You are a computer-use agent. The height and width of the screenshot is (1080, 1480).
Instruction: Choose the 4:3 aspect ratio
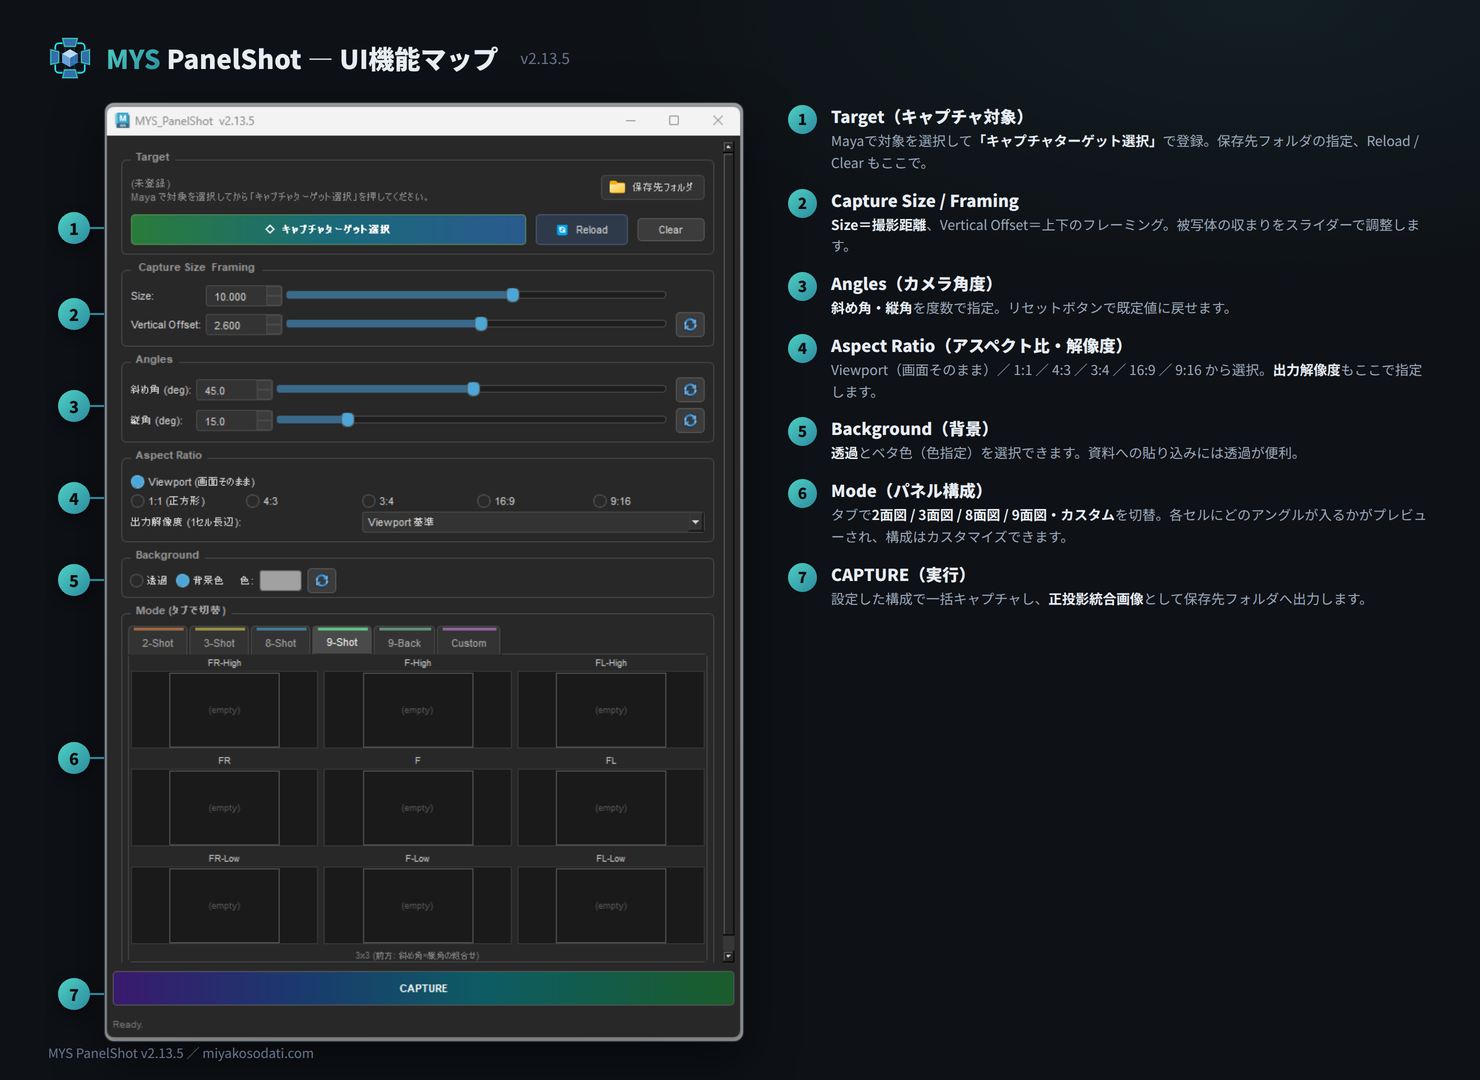(262, 501)
